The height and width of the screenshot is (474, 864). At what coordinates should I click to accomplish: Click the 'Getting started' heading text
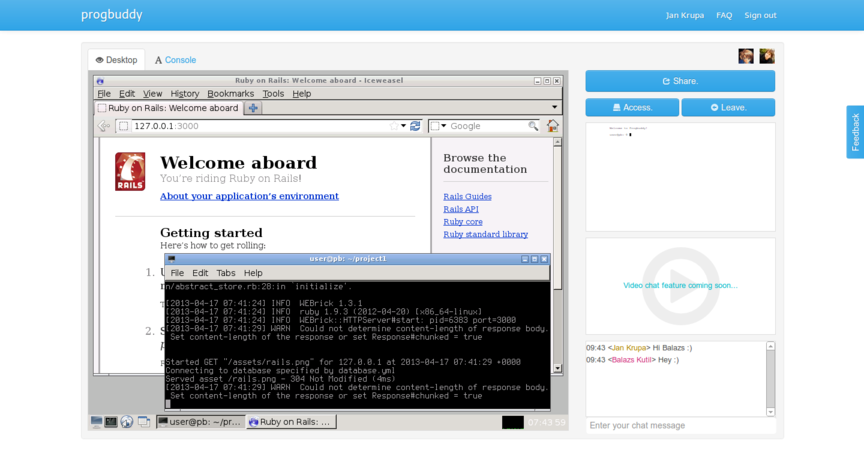(x=211, y=233)
